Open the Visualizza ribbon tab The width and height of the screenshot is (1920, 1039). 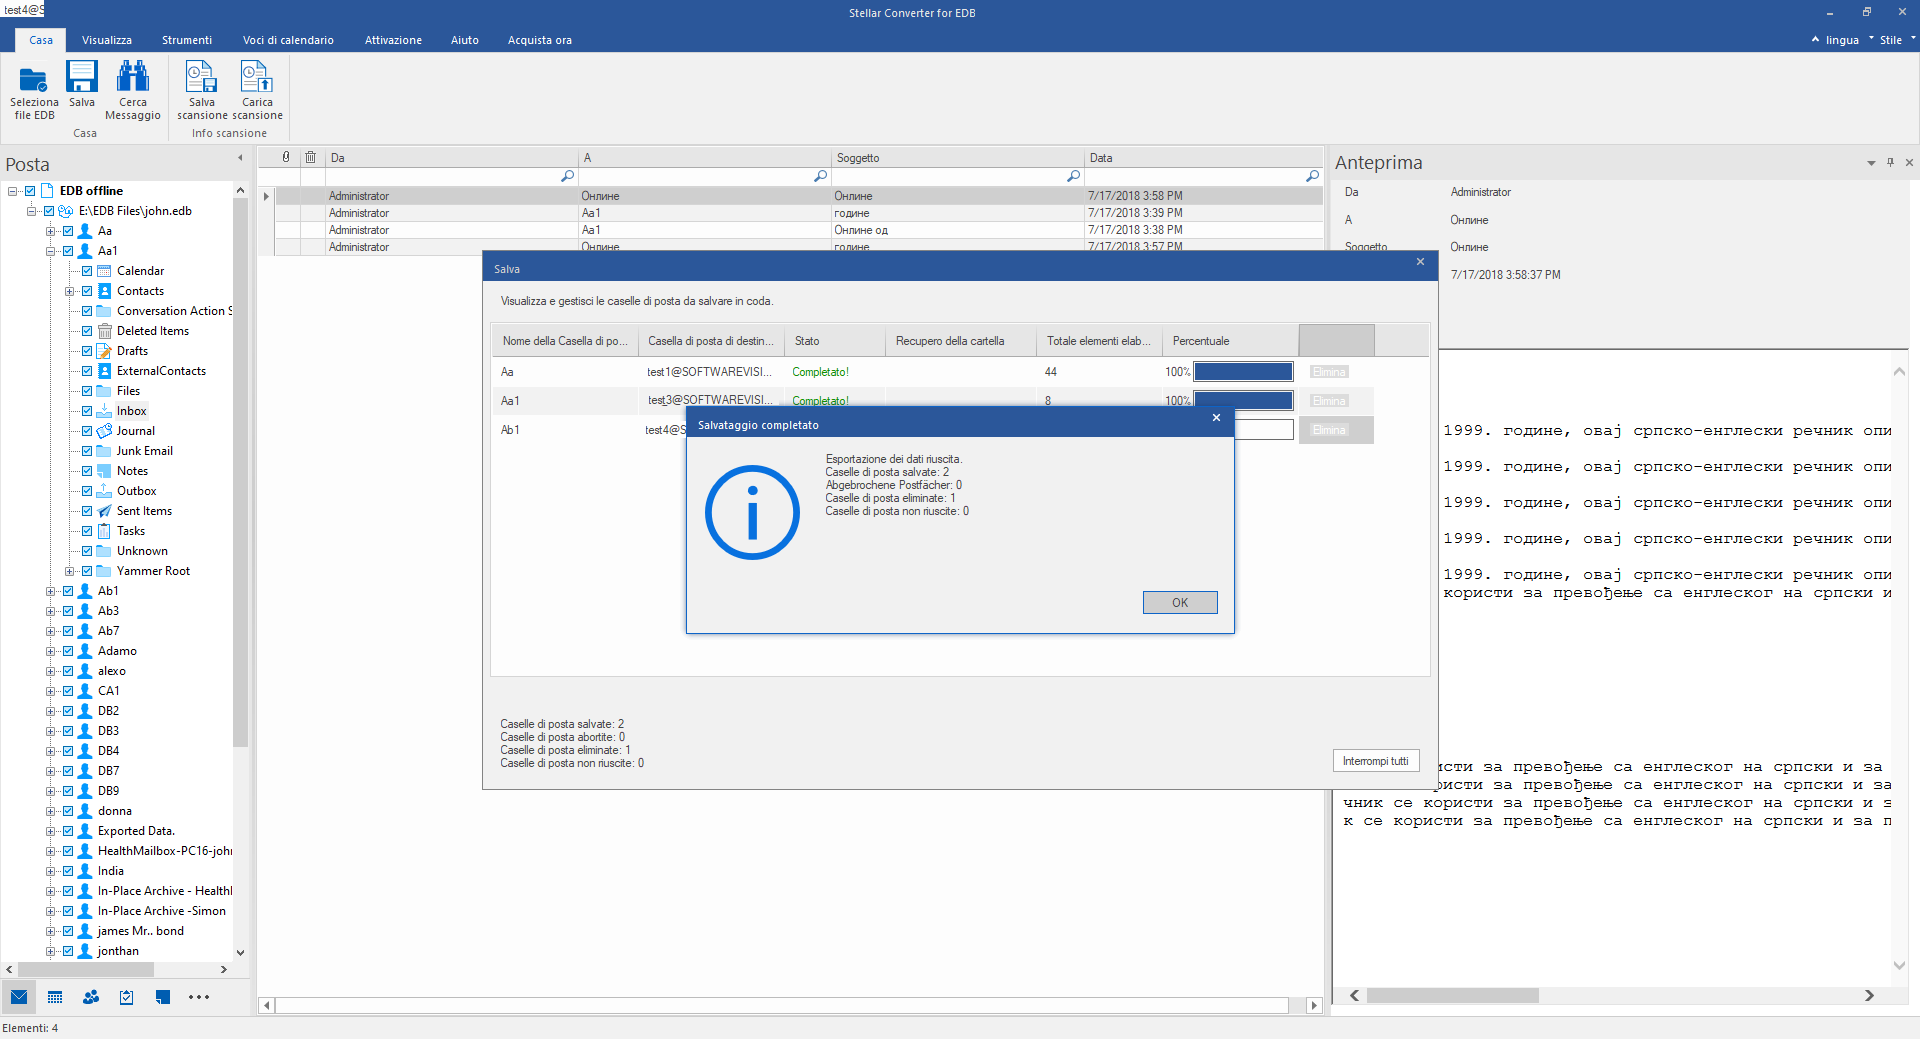[107, 40]
